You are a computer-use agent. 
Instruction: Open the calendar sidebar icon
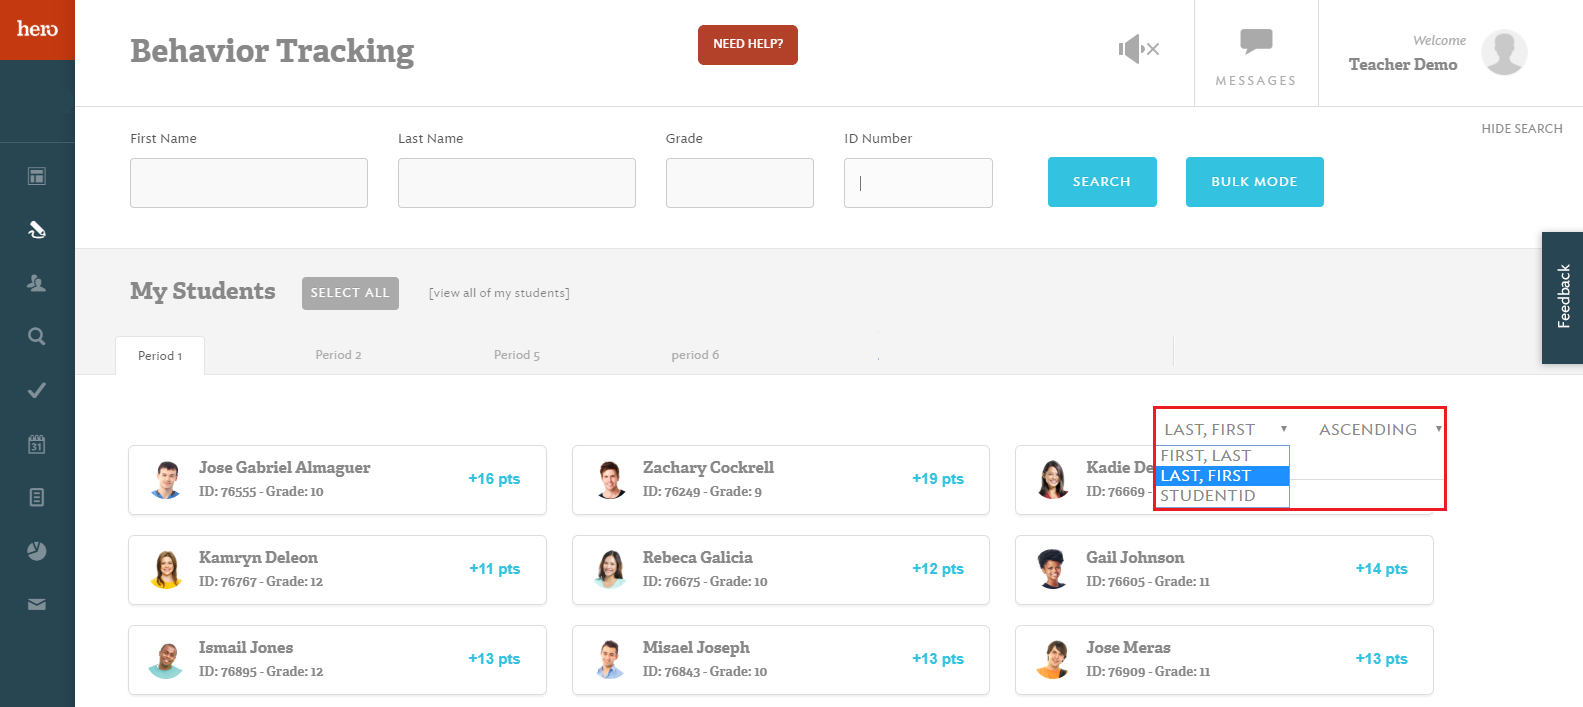37,444
